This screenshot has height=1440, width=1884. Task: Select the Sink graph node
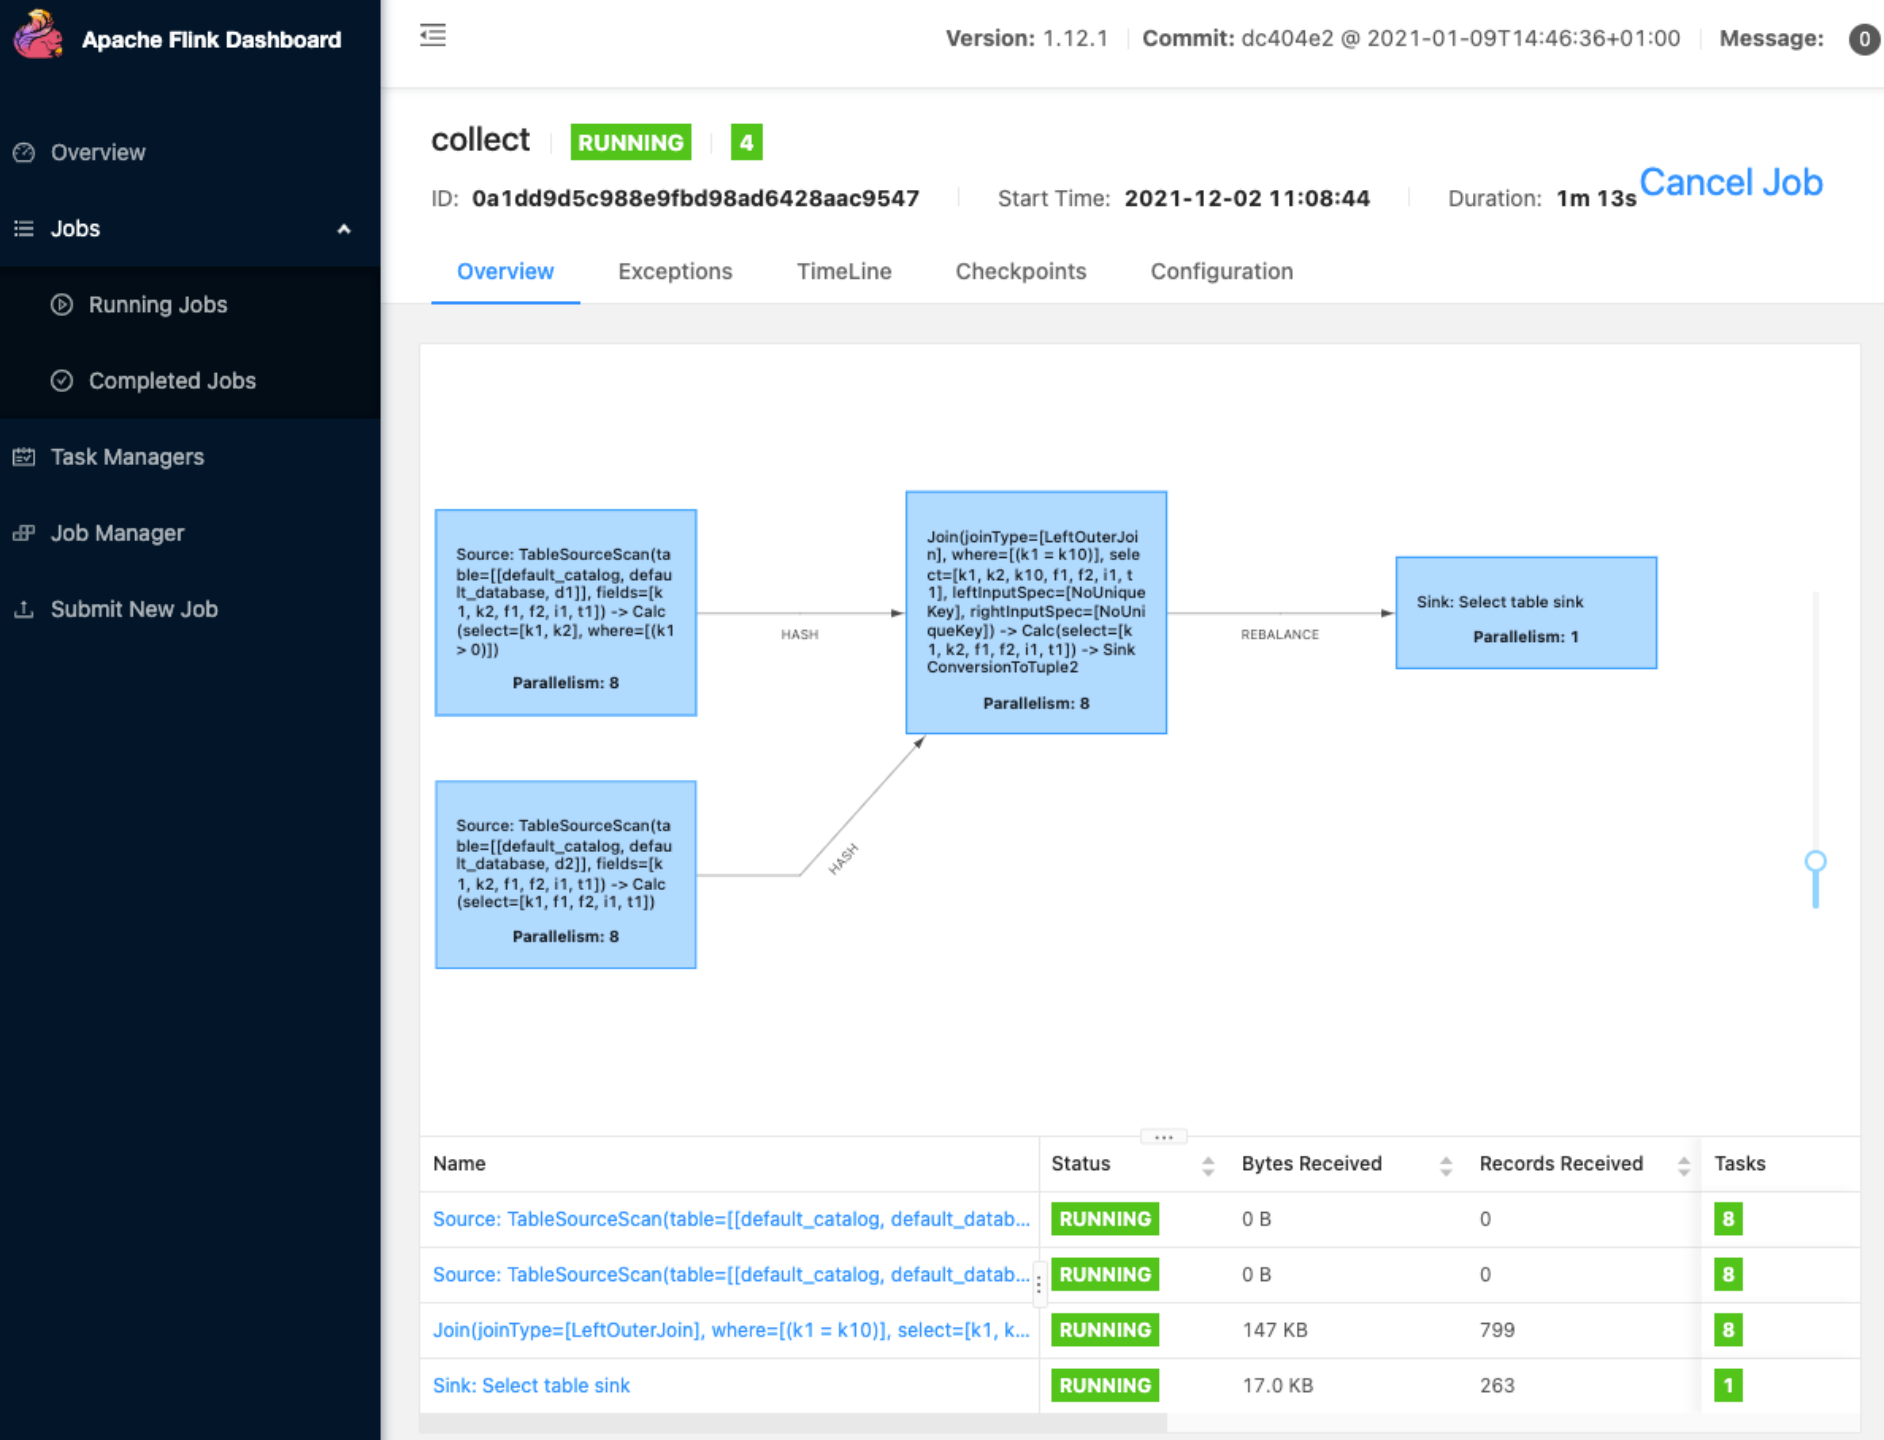[x=1526, y=613]
